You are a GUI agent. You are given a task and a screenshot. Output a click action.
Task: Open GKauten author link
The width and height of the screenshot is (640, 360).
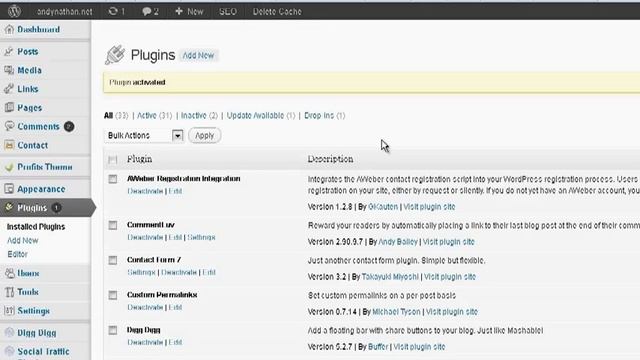point(383,207)
